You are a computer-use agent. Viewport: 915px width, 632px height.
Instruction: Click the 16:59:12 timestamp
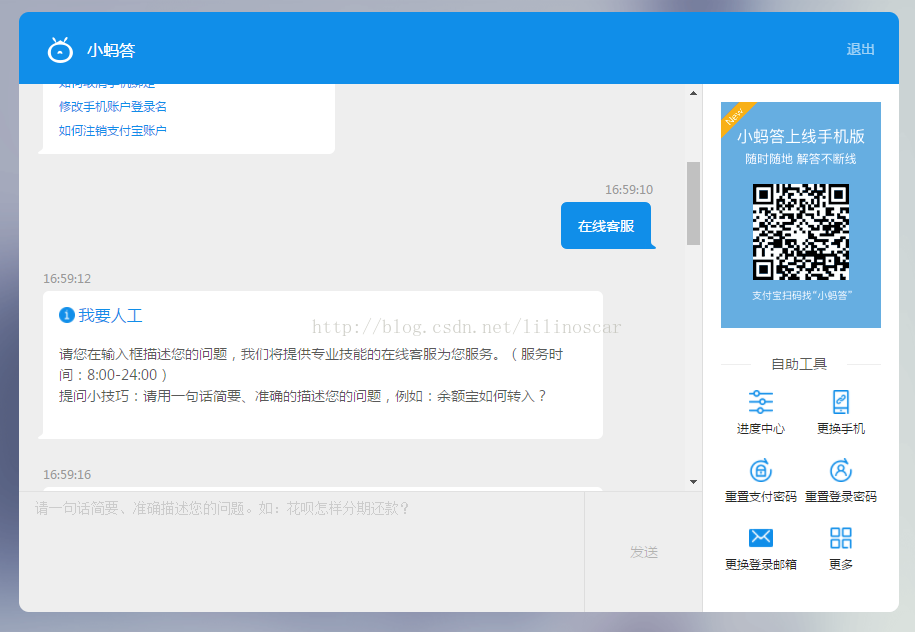point(67,279)
